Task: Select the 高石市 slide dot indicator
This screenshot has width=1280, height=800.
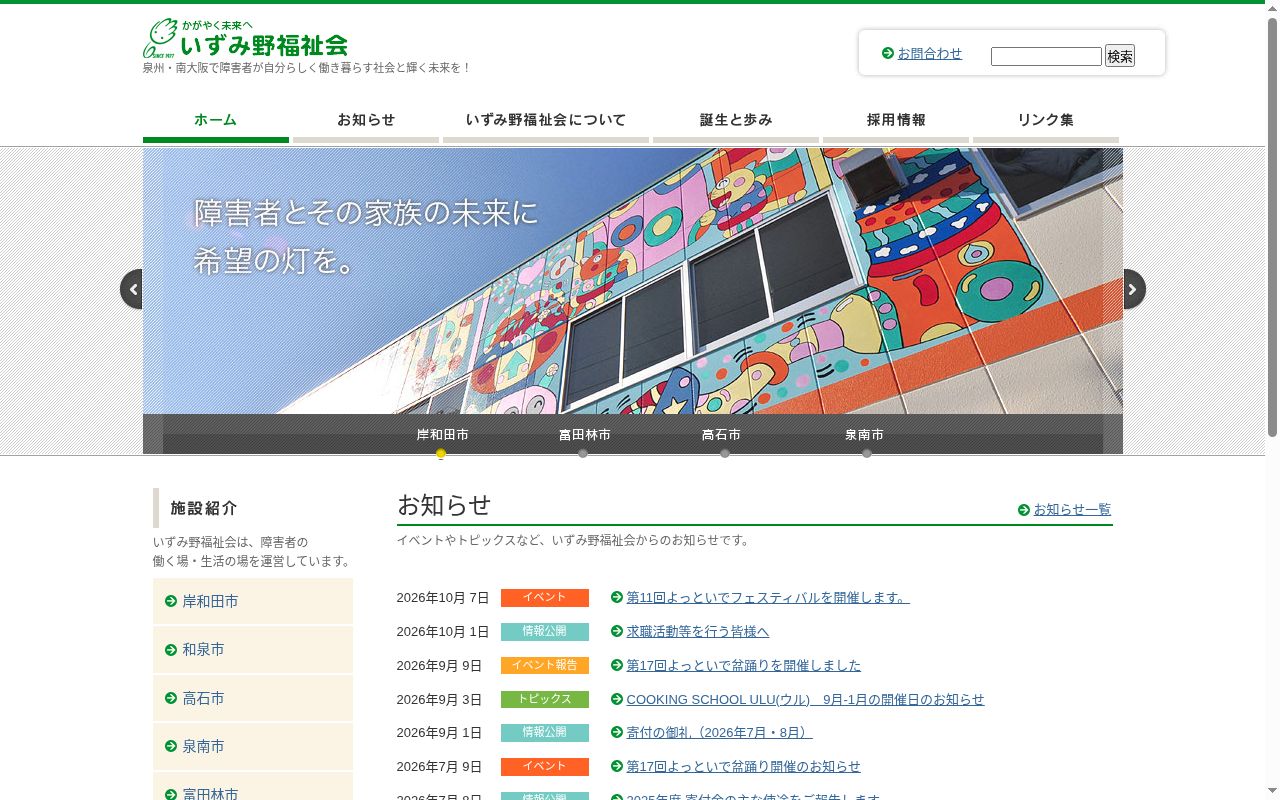Action: [x=725, y=454]
